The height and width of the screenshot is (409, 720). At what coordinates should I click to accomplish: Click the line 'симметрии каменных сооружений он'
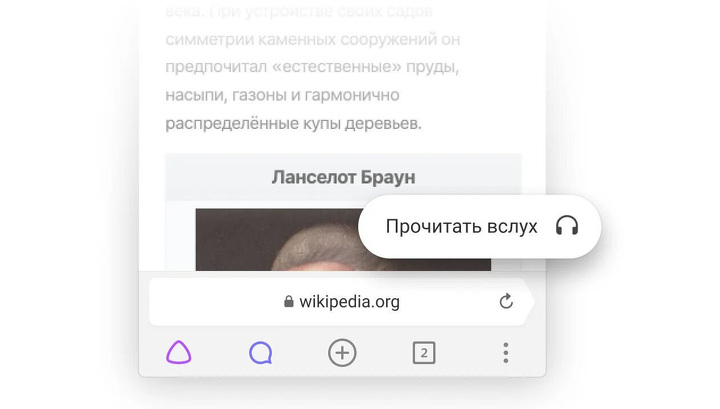click(x=313, y=39)
